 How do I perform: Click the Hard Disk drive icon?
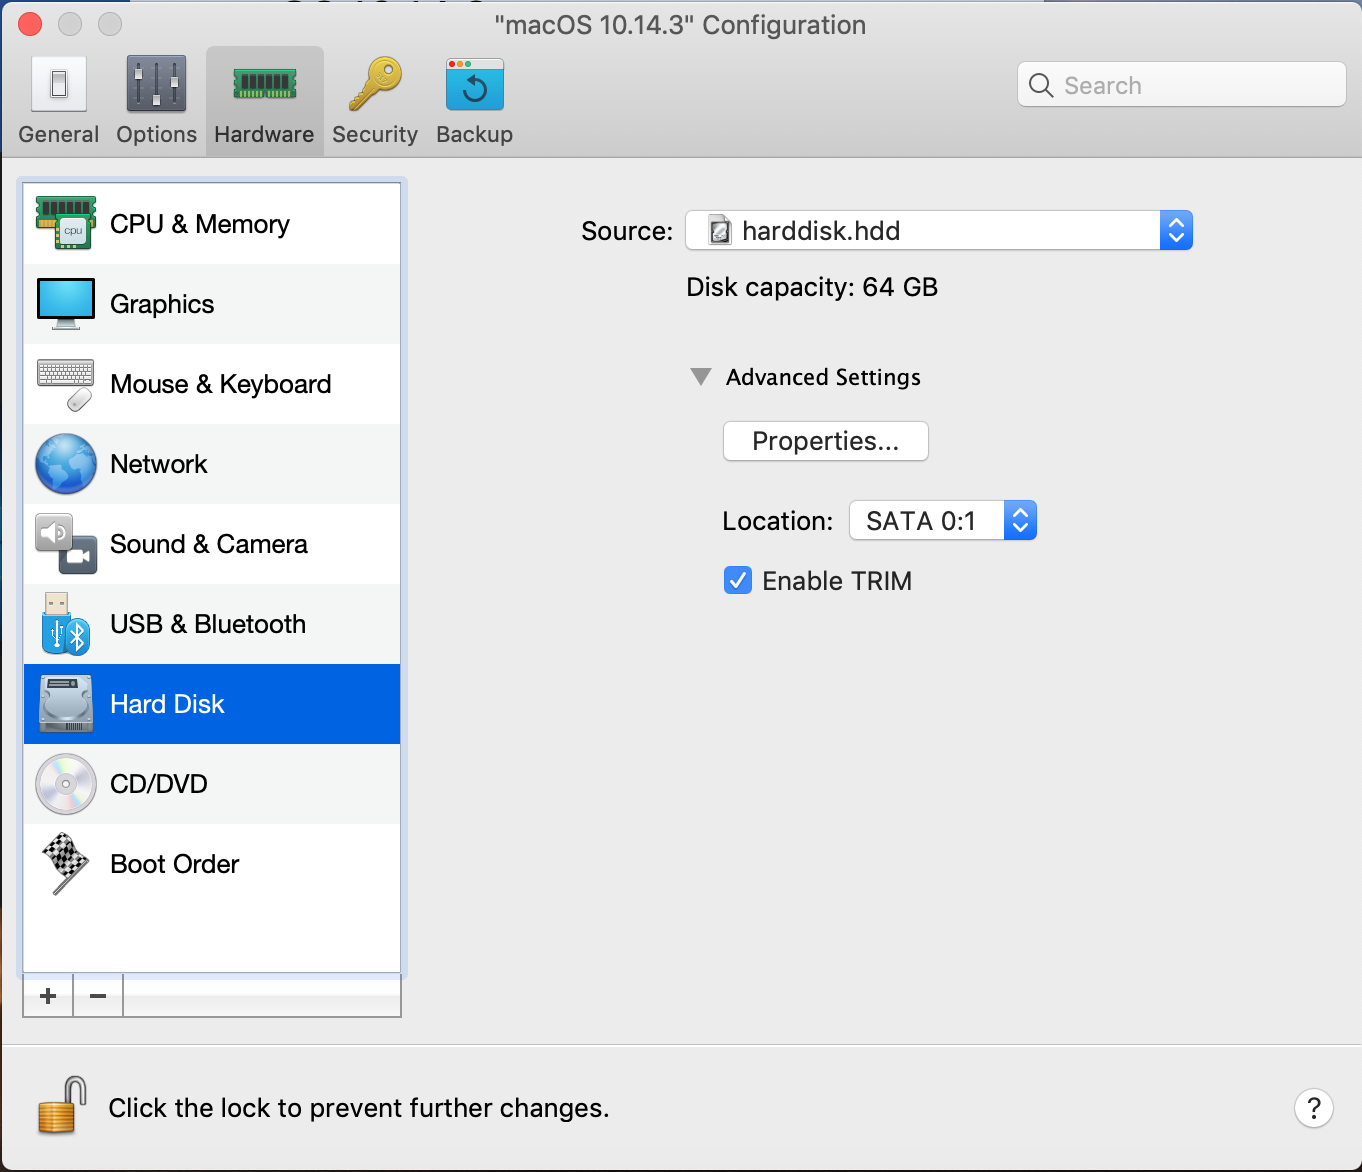[66, 704]
